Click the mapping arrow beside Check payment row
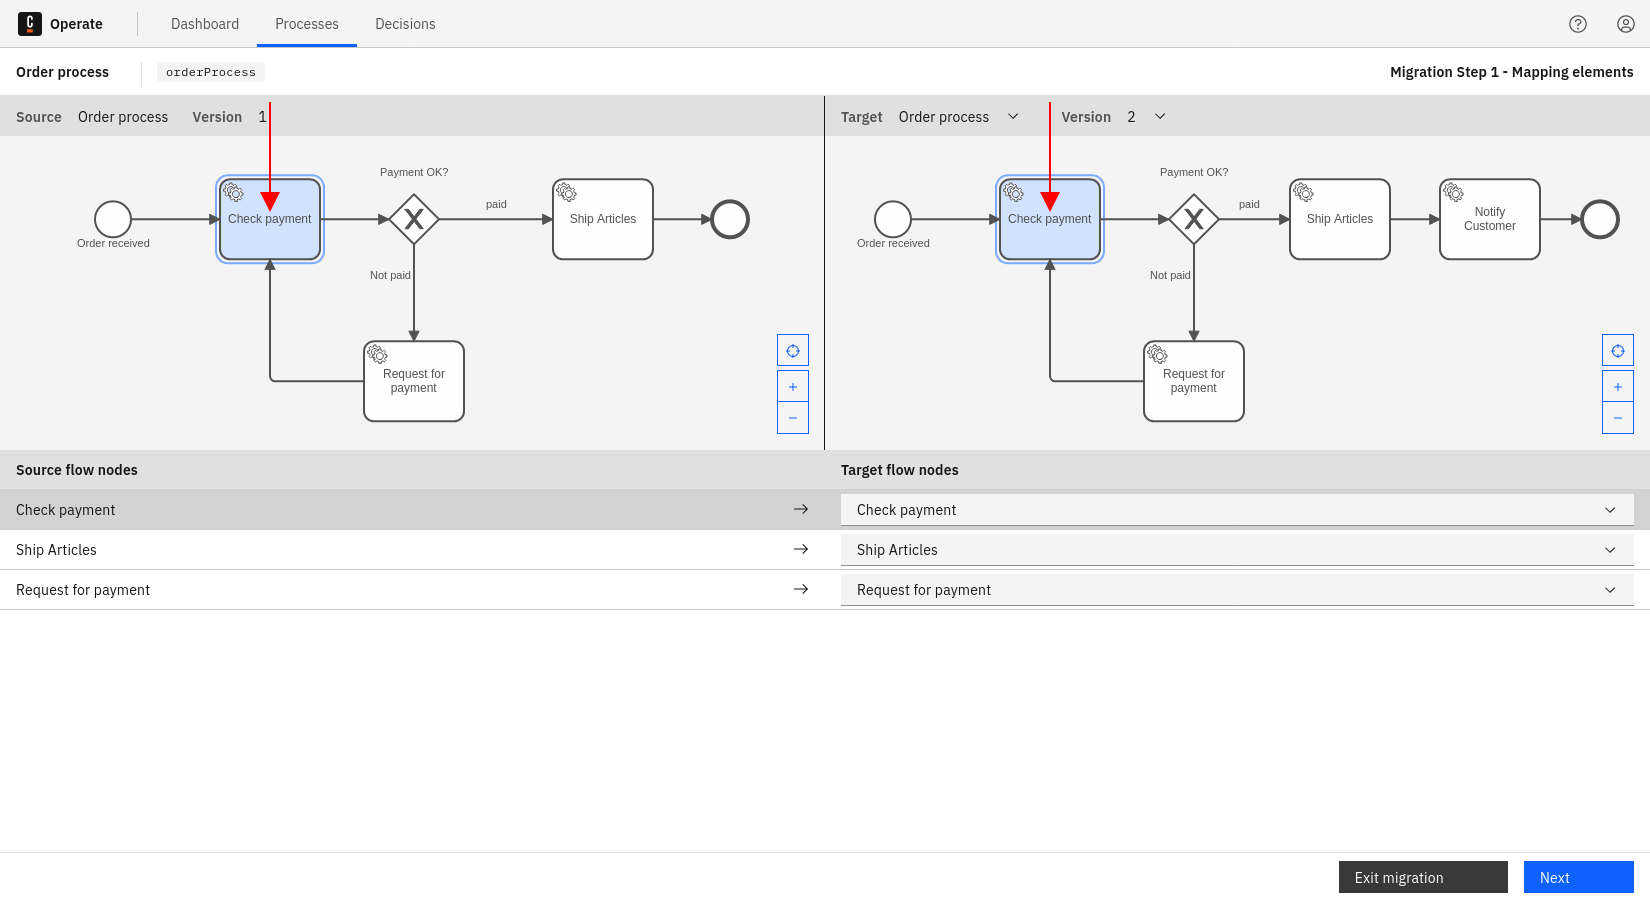The width and height of the screenshot is (1650, 900). point(801,509)
